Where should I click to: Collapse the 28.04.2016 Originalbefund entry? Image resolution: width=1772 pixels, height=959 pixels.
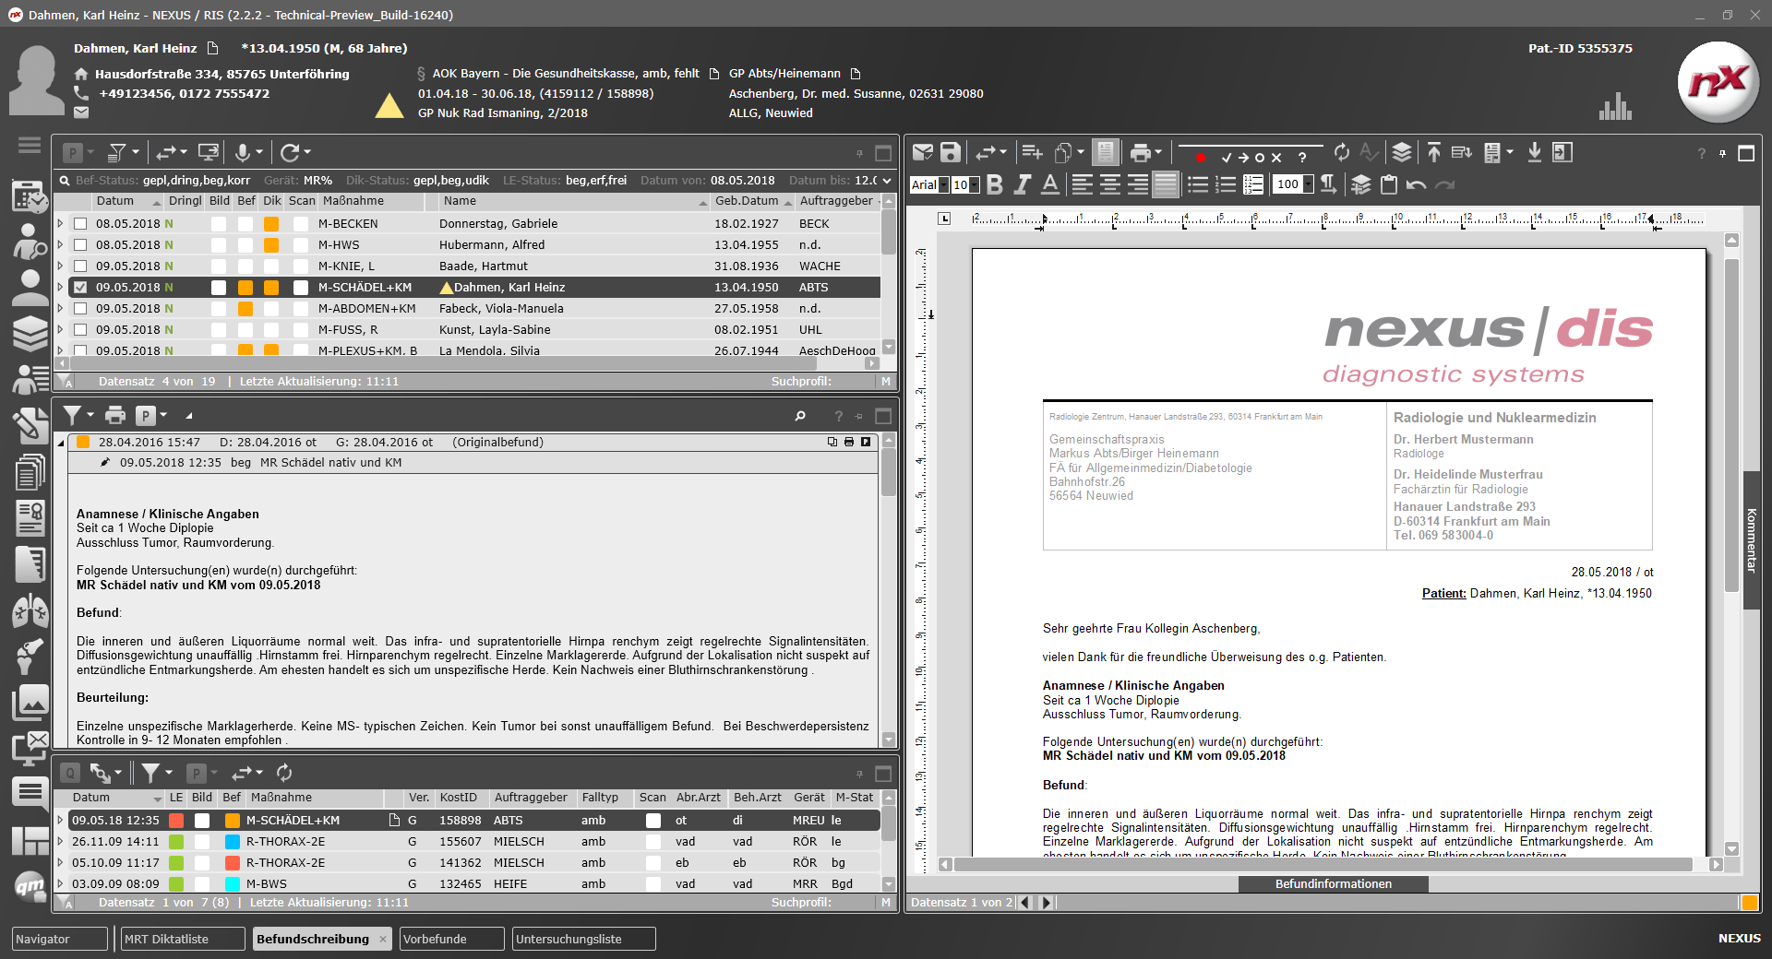61,442
